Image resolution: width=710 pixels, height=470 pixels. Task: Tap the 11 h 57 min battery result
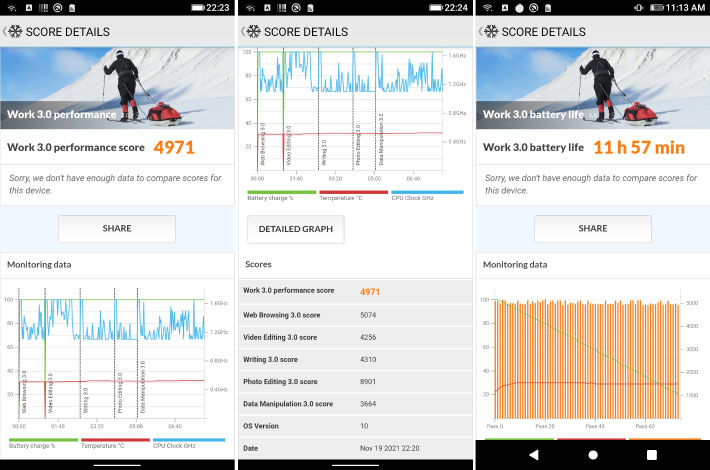[x=638, y=148]
